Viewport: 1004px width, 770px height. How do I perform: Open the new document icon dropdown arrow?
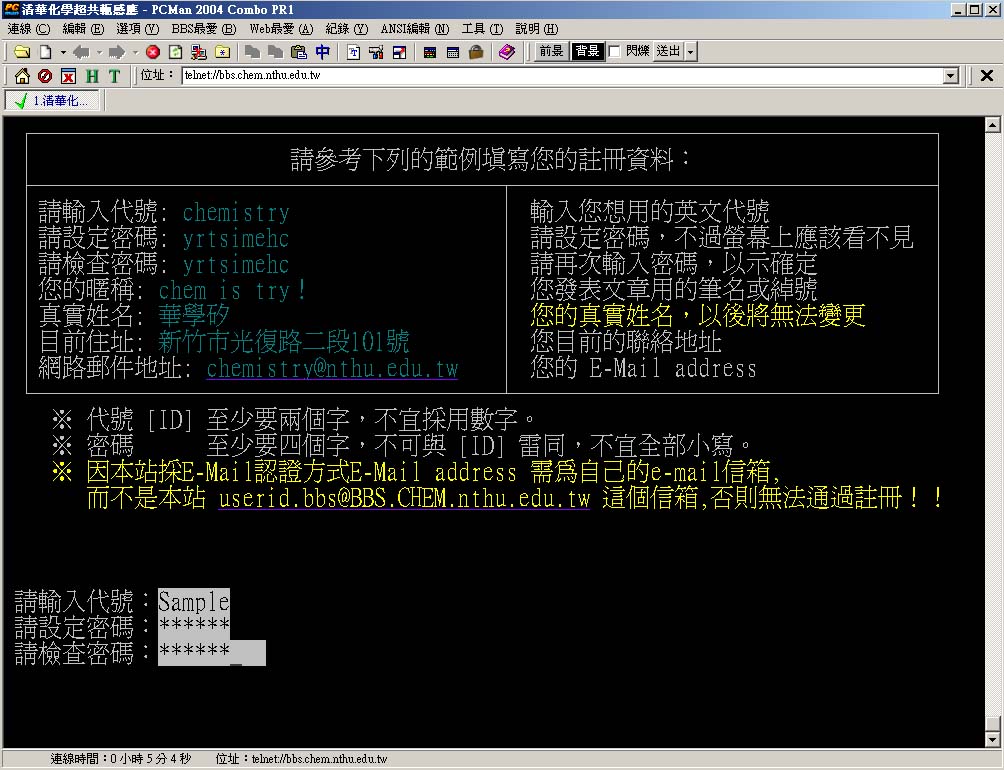[x=62, y=52]
